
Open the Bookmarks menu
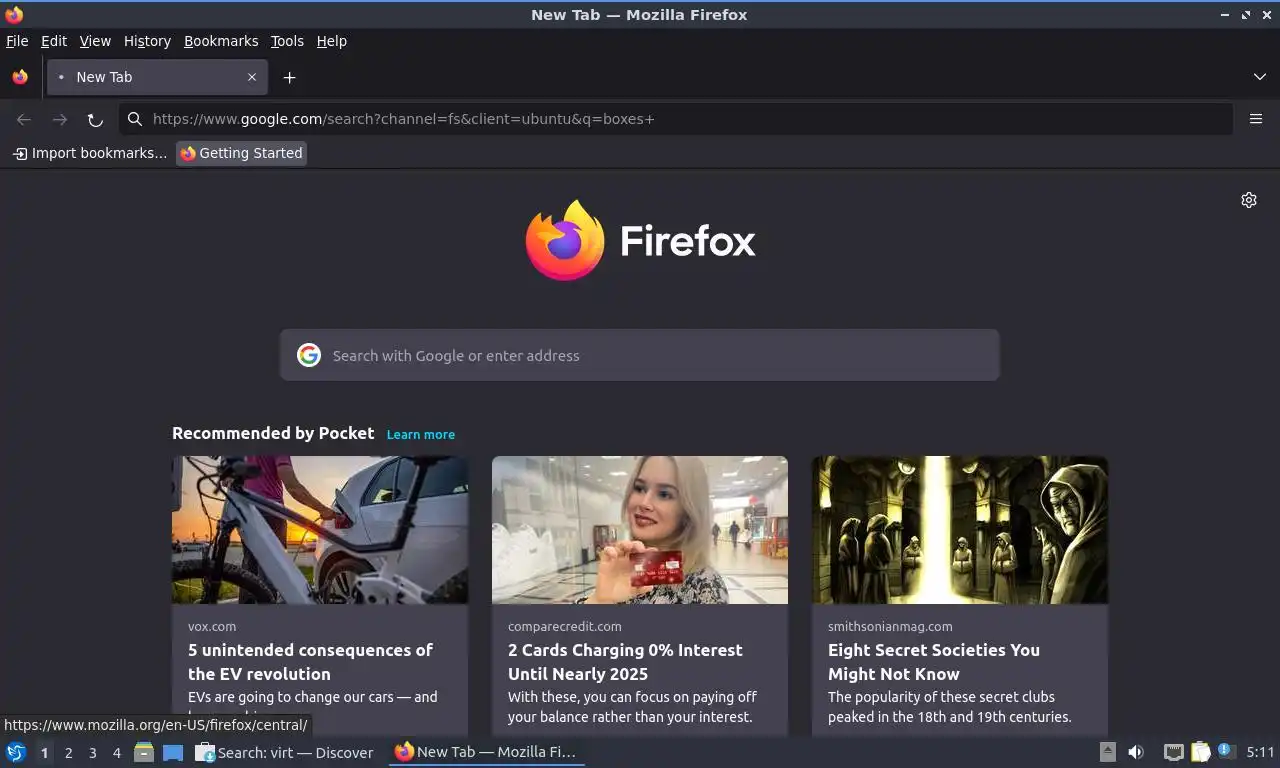pyautogui.click(x=221, y=41)
